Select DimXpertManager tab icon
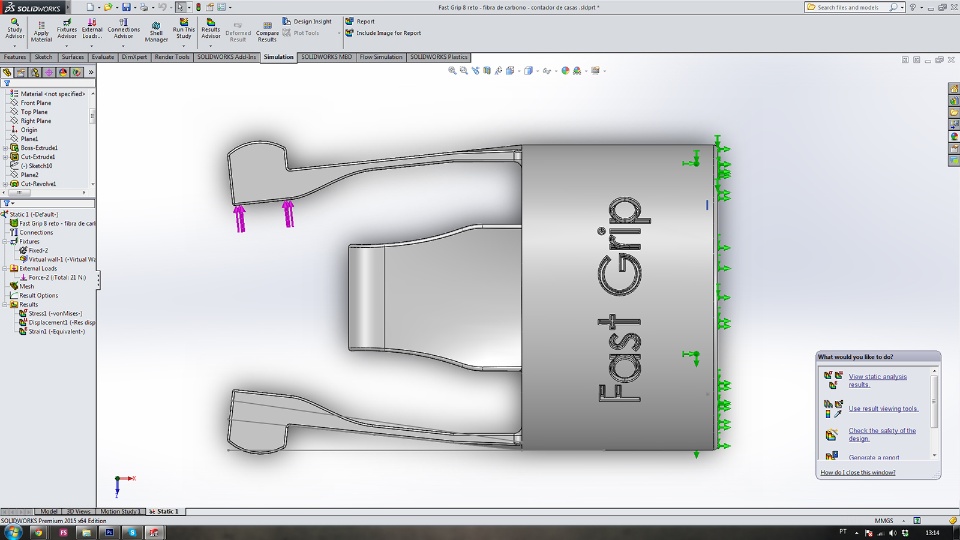Screen dimensions: 960x540 point(49,72)
